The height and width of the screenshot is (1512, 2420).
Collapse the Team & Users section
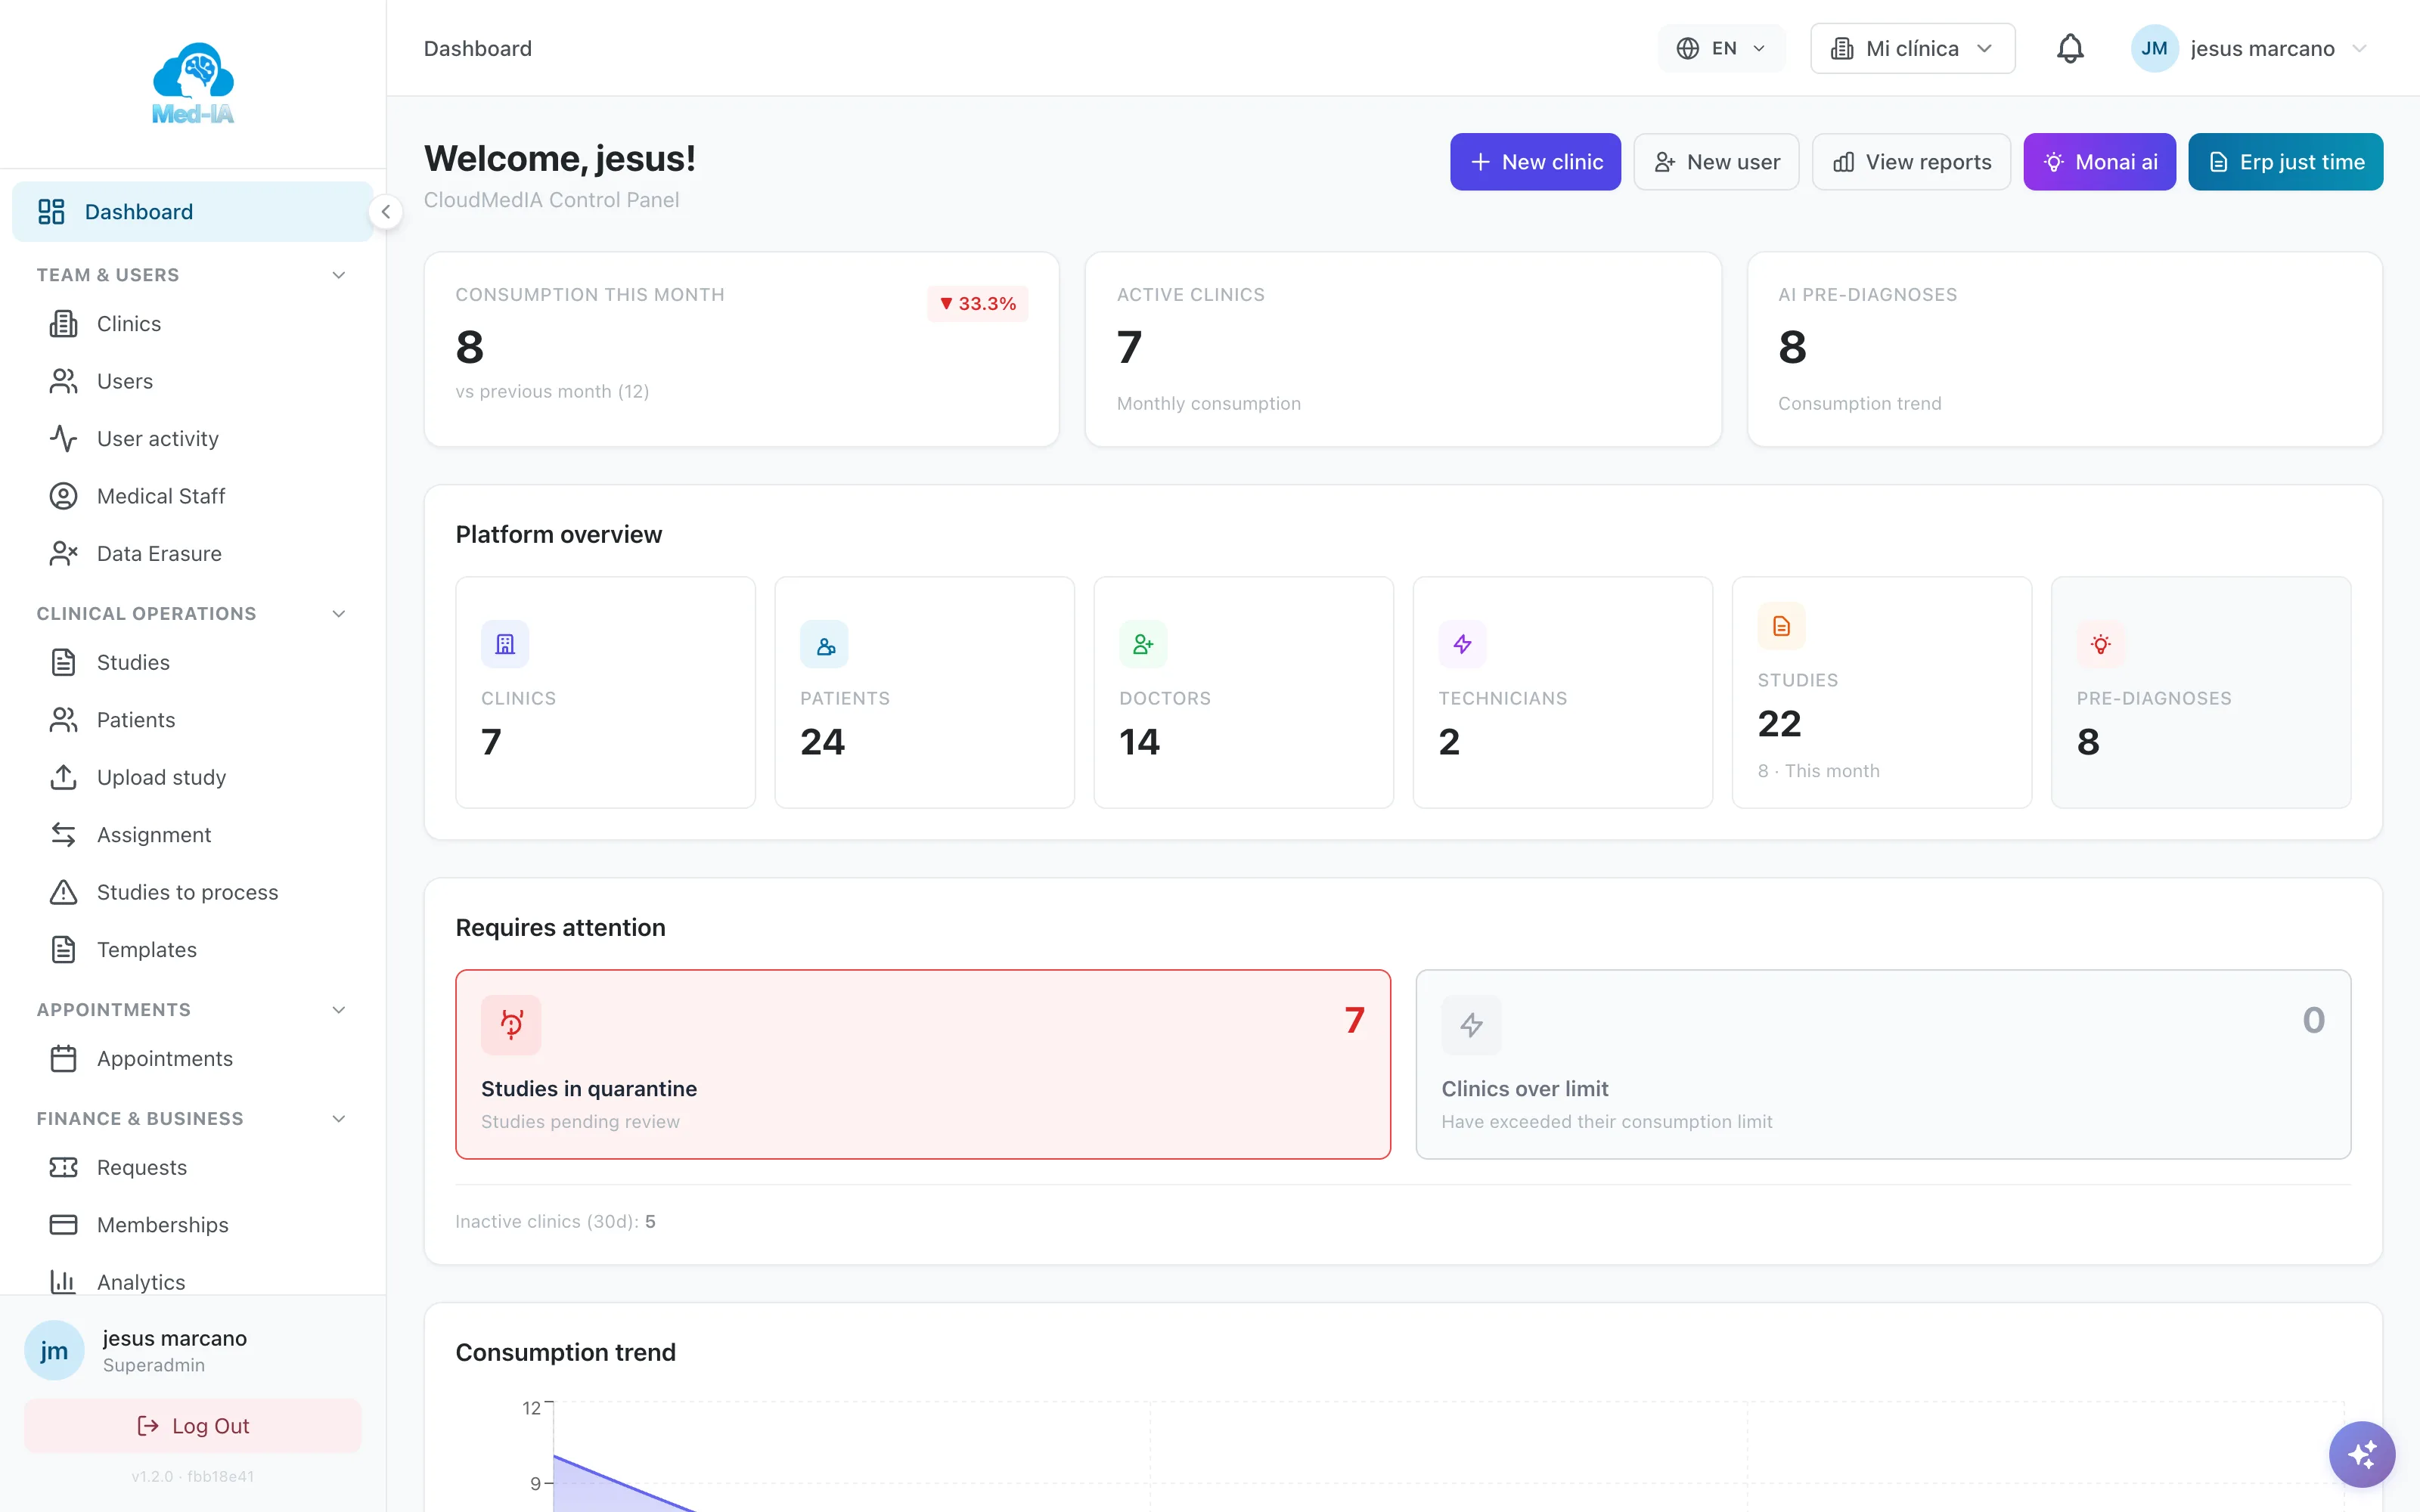click(x=339, y=275)
